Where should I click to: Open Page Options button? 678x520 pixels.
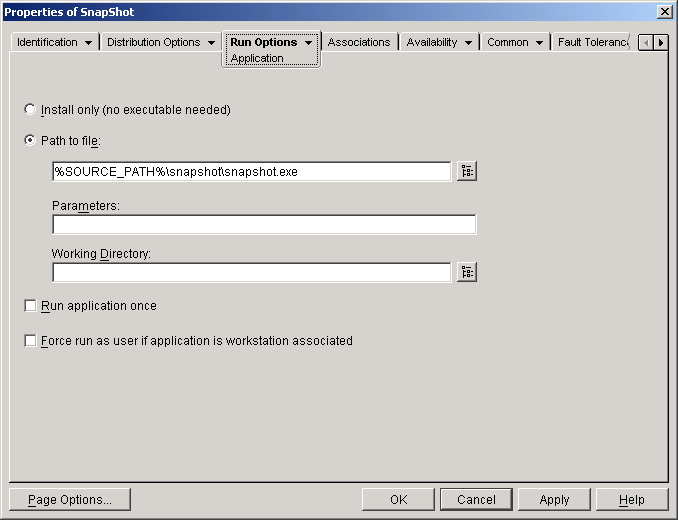click(69, 499)
